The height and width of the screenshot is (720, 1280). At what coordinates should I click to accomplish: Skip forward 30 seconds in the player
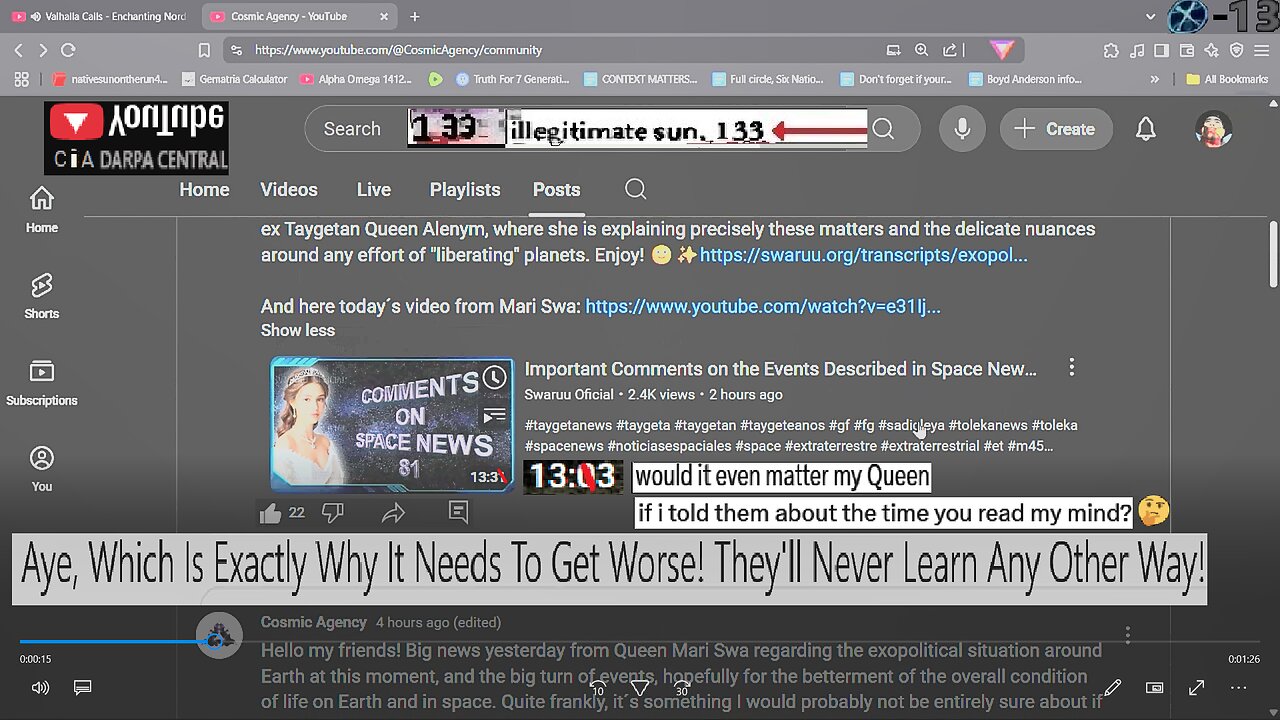pyautogui.click(x=682, y=688)
